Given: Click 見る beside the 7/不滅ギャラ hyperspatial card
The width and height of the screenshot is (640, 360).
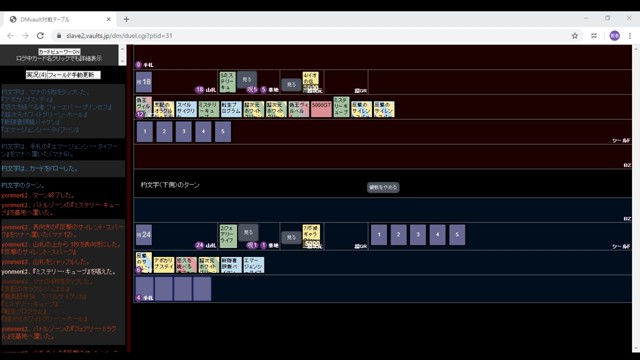Looking at the screenshot, I should click(x=291, y=237).
